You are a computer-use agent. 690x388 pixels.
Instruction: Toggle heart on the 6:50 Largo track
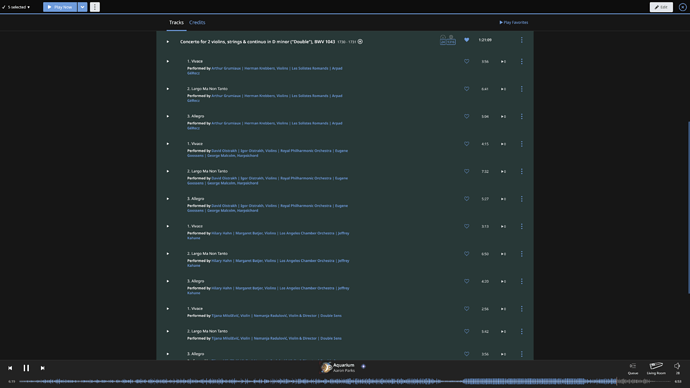pyautogui.click(x=466, y=254)
